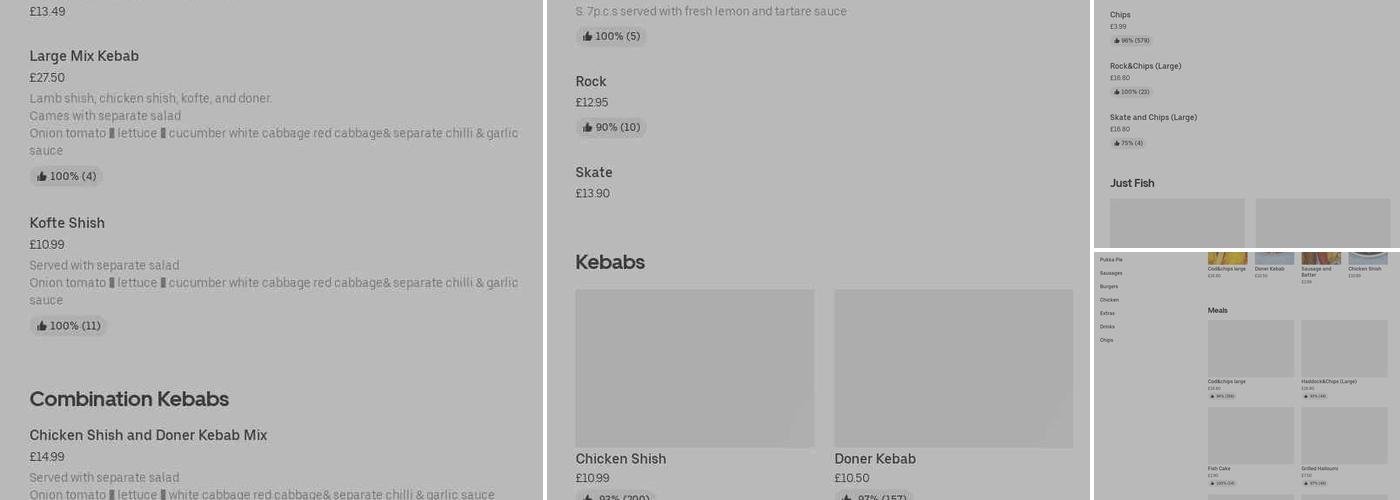
Task: Go to the Drinks category in the sidebar
Action: (x=1107, y=327)
